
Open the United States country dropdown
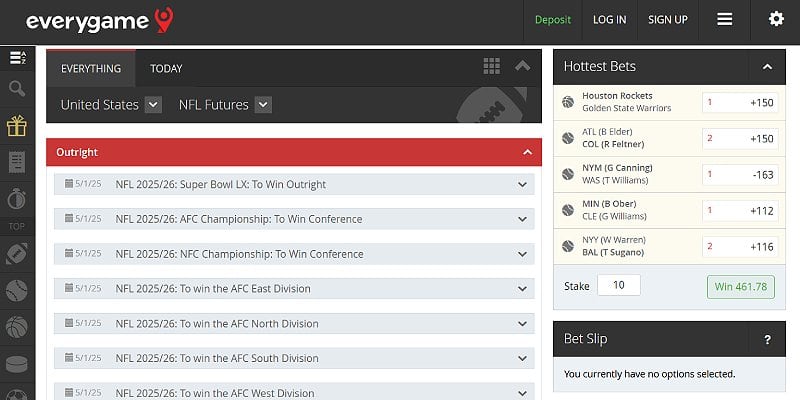tap(153, 104)
